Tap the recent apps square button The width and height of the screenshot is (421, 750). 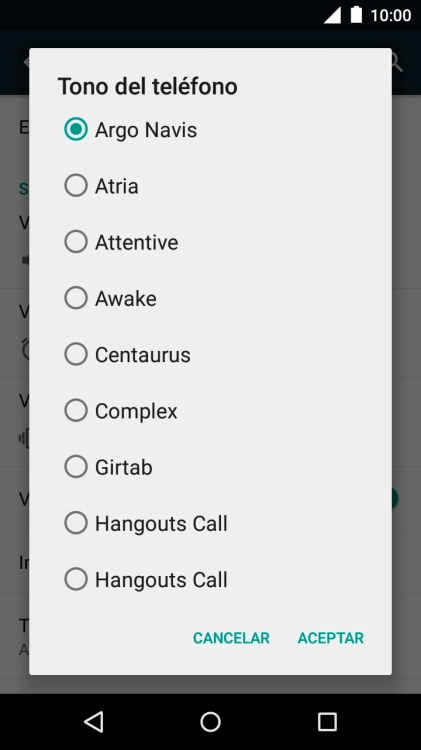coord(327,721)
